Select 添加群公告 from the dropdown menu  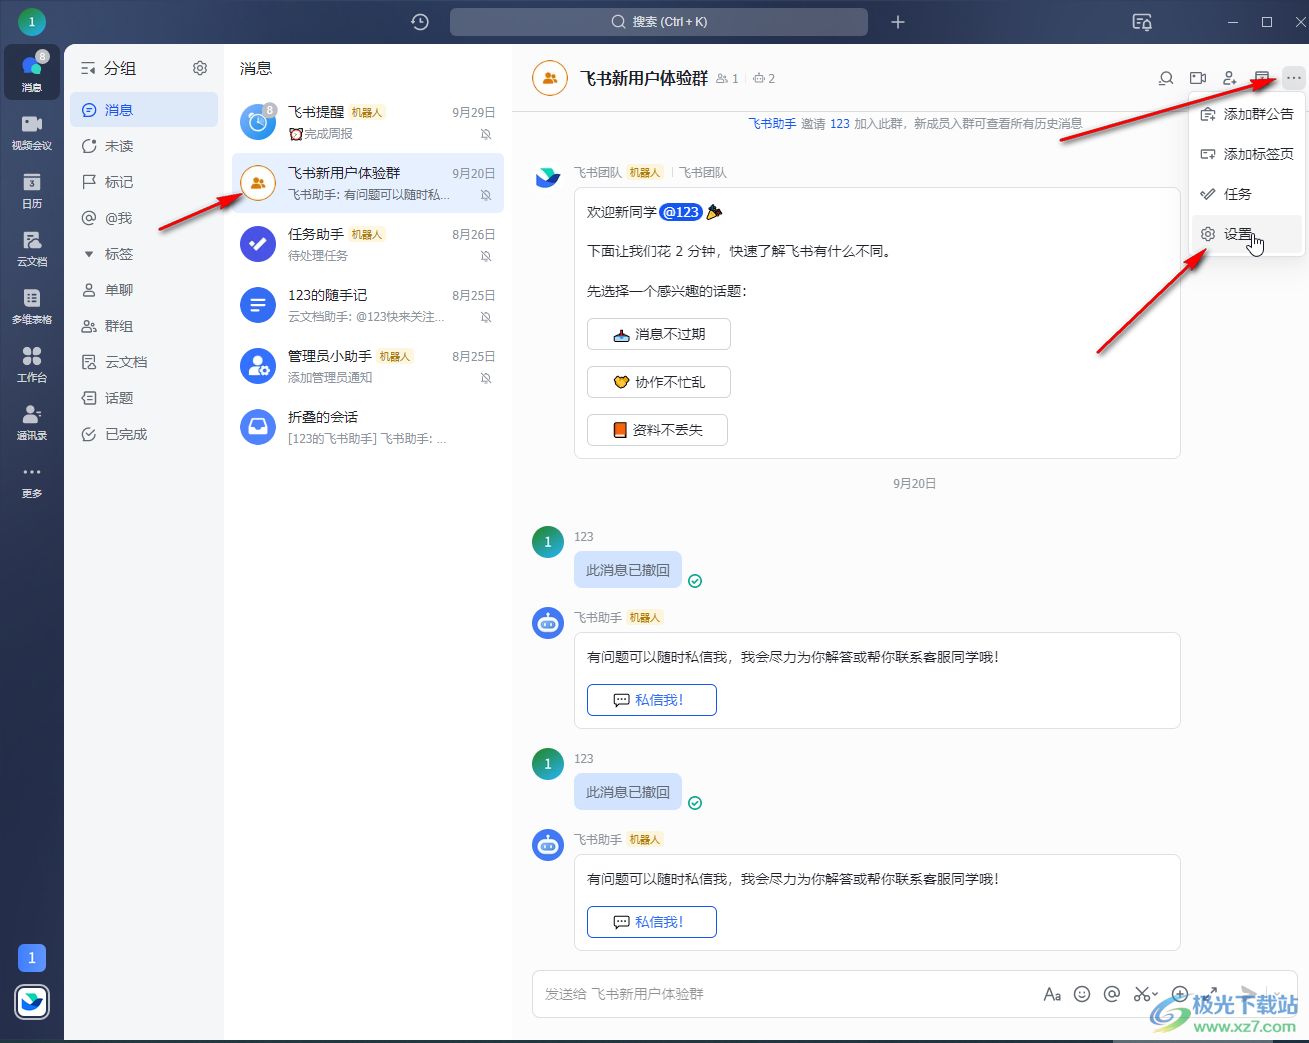point(1247,114)
